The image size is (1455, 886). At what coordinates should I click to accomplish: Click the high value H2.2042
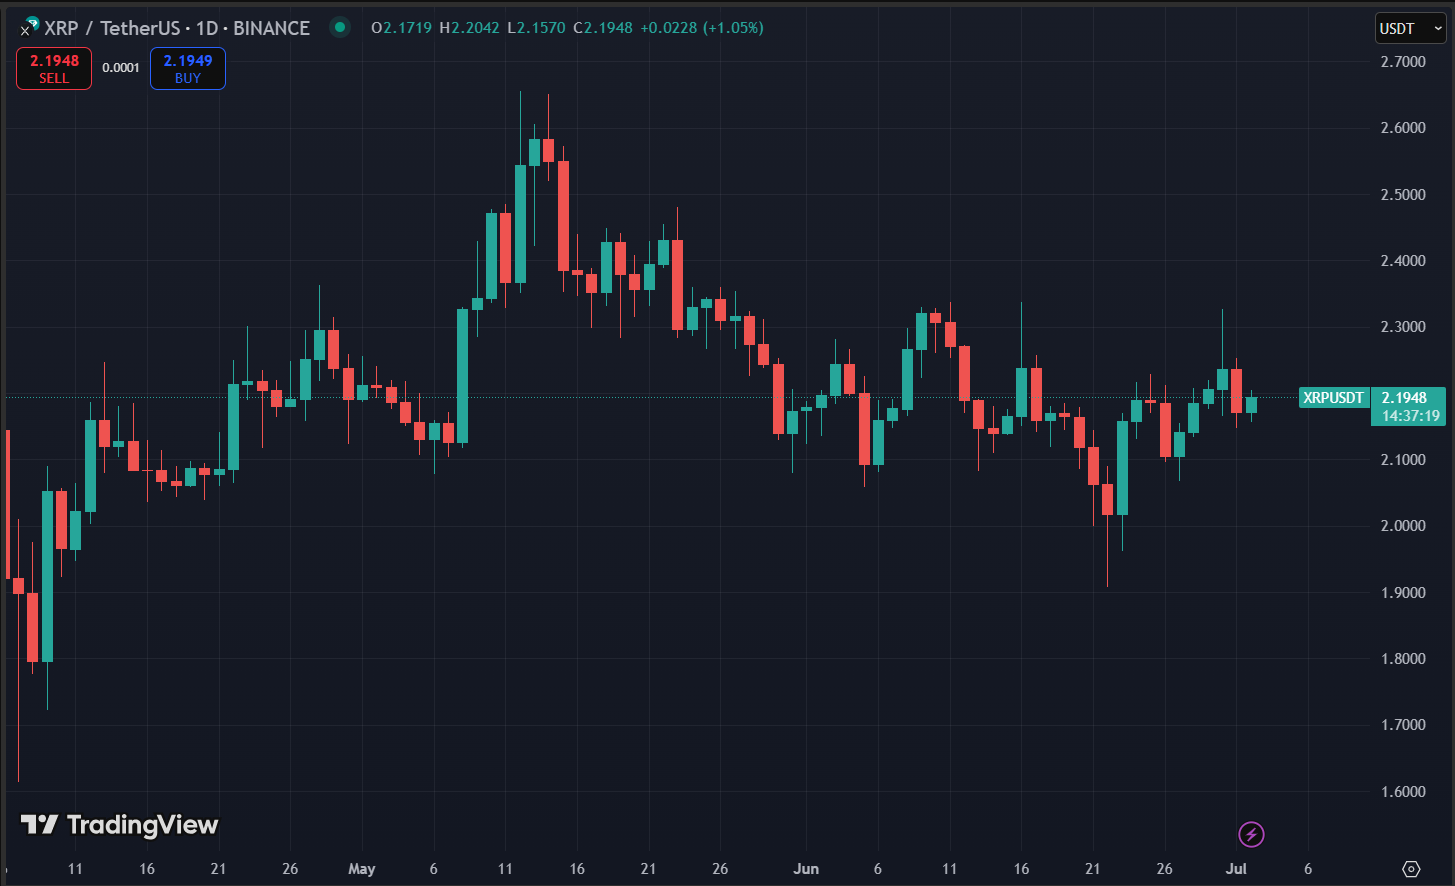[x=469, y=28]
